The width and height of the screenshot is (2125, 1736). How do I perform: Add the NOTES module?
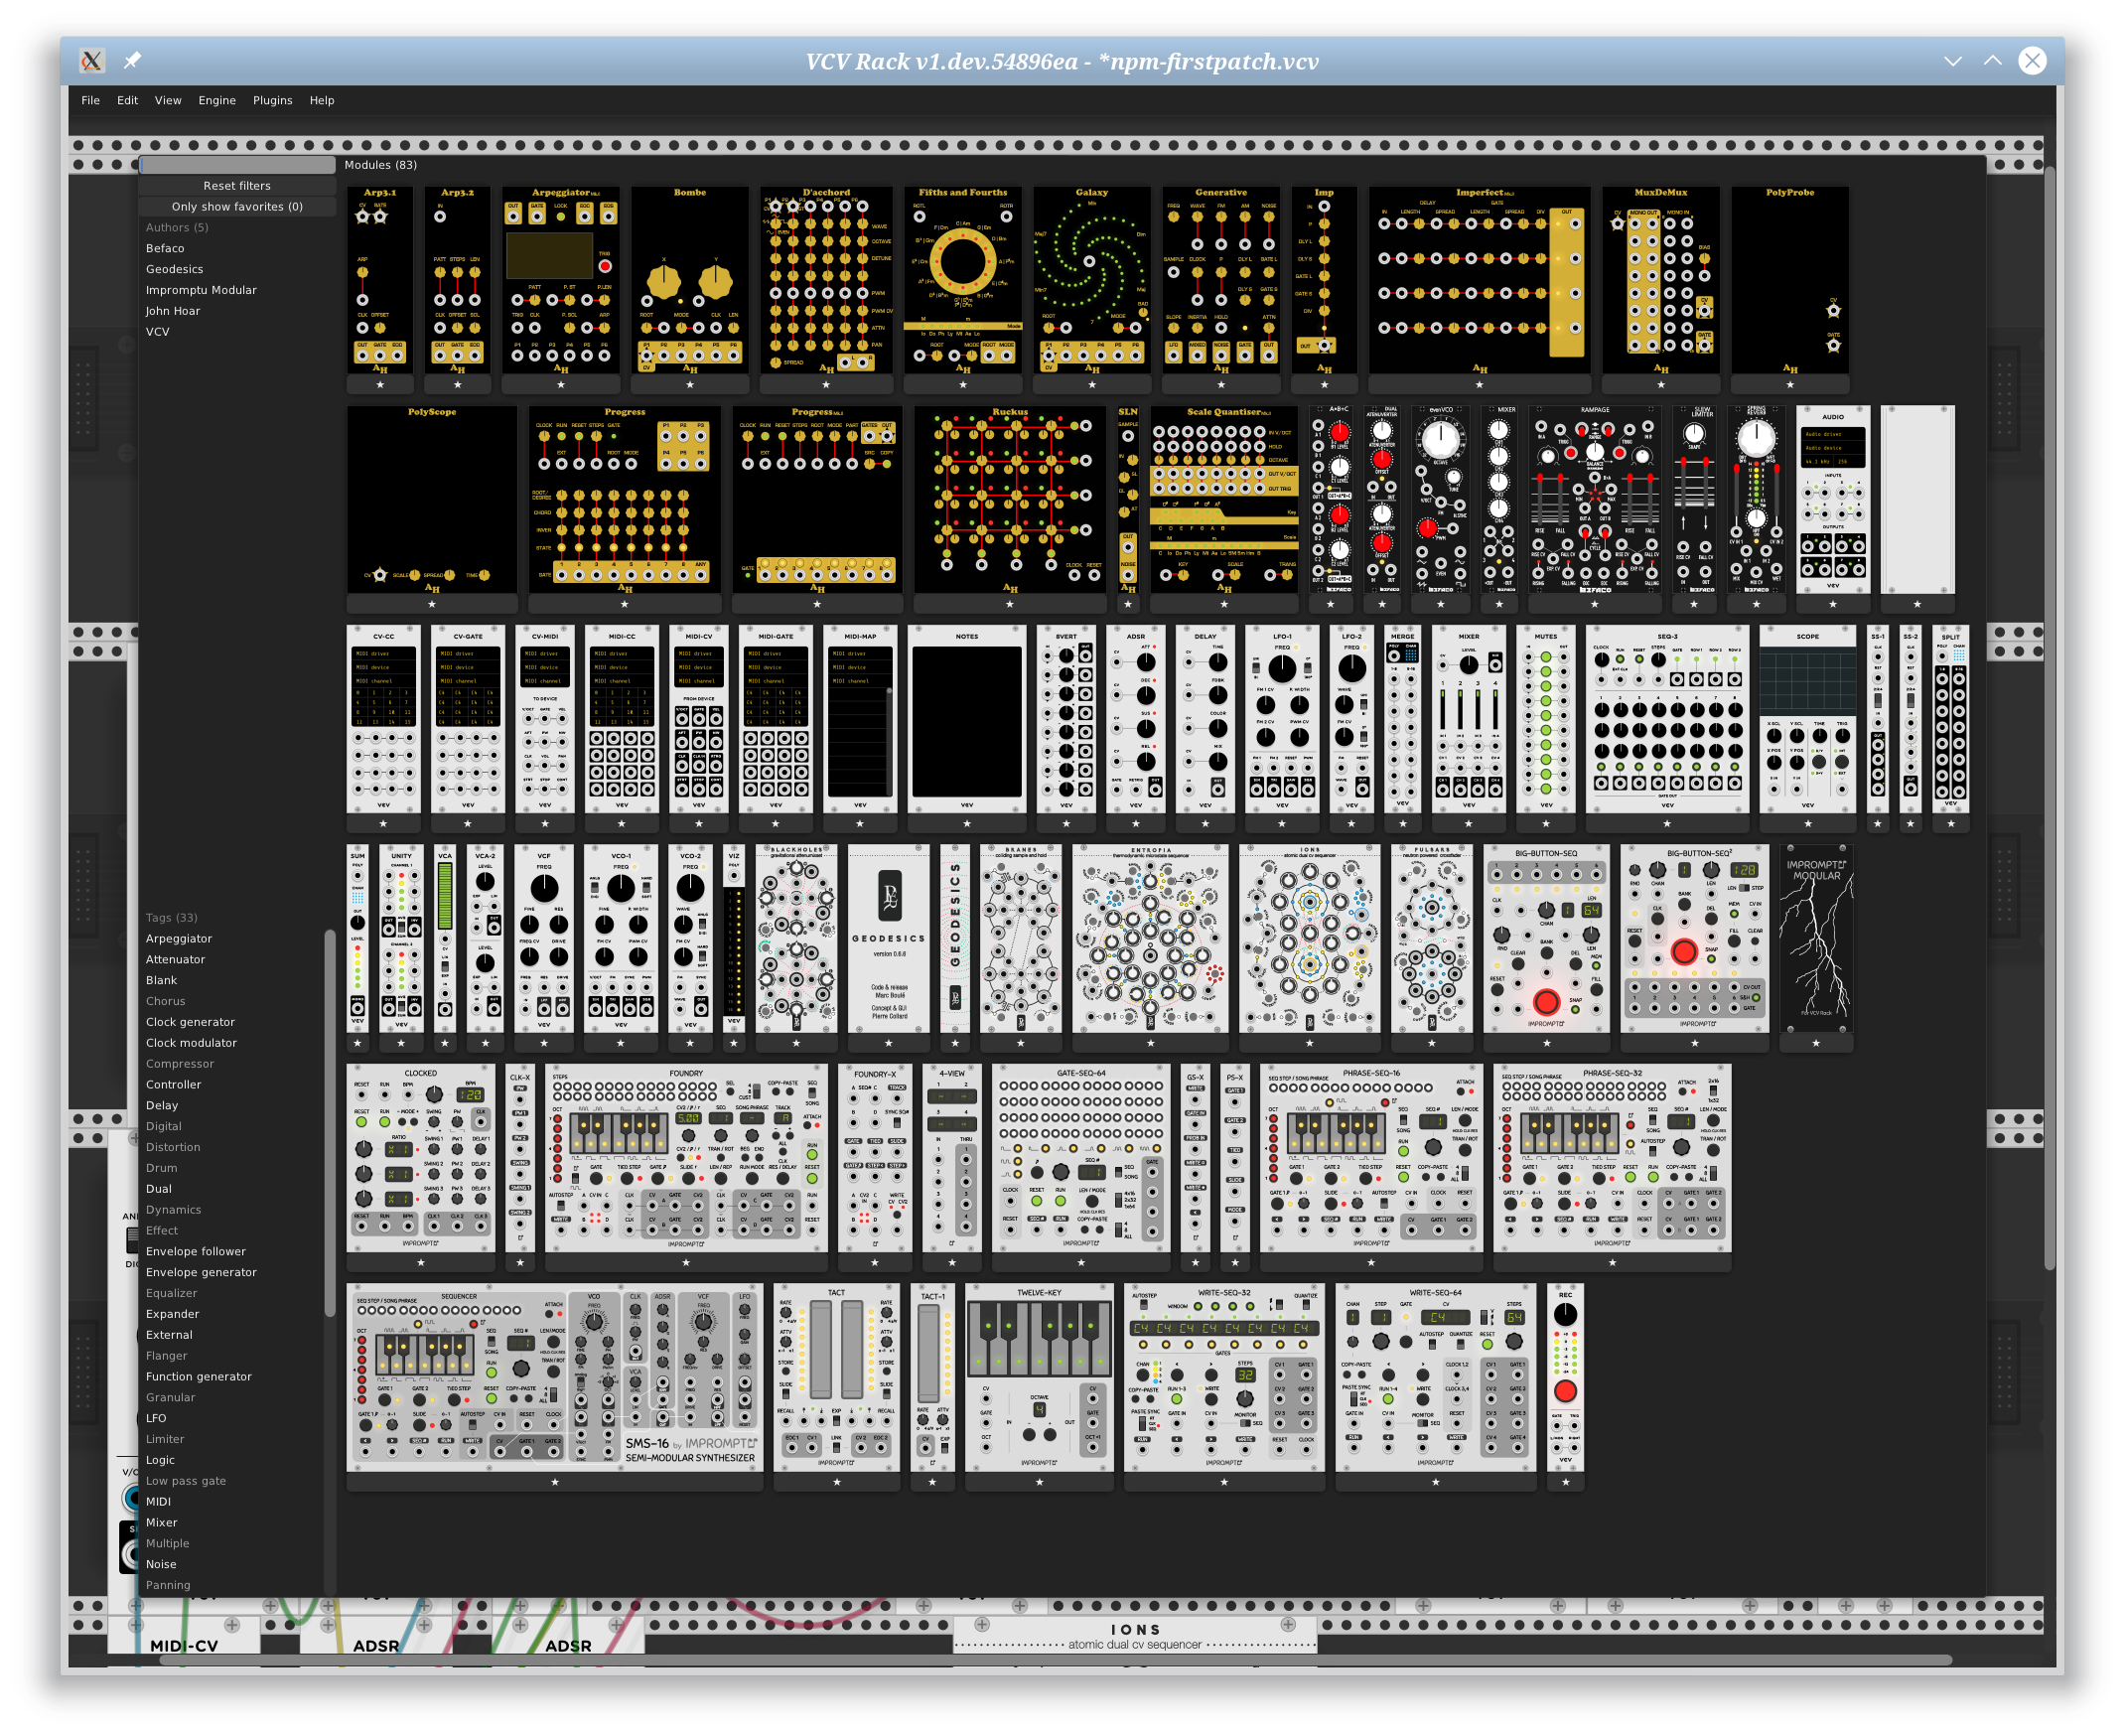[x=967, y=720]
